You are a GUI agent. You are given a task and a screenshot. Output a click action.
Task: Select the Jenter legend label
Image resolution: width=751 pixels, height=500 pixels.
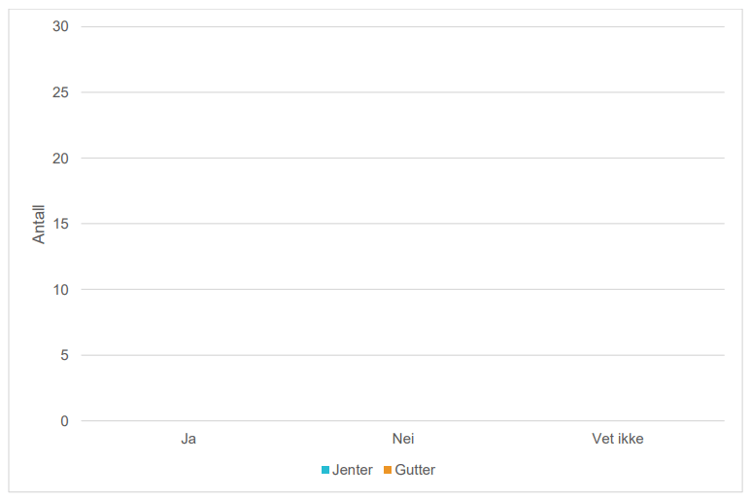point(352,470)
